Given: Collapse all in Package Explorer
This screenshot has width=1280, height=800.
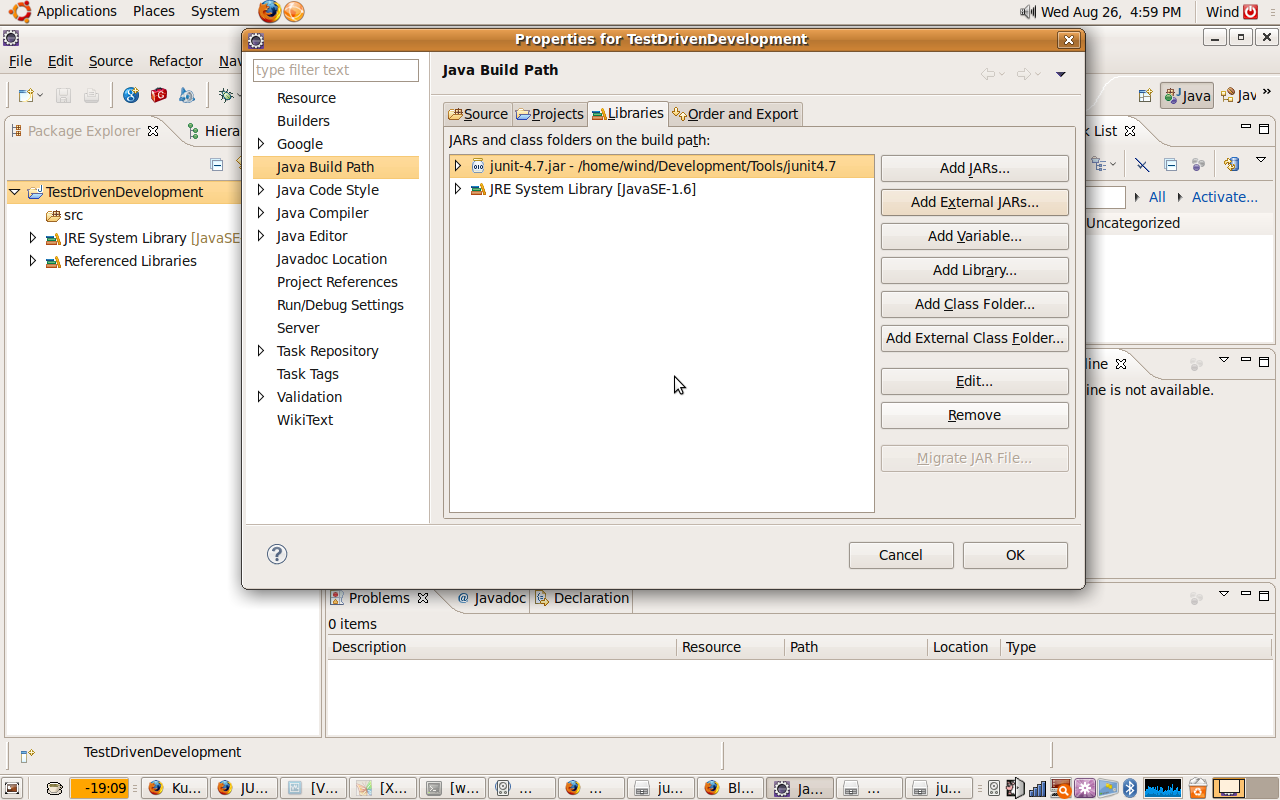Looking at the screenshot, I should coord(216,164).
